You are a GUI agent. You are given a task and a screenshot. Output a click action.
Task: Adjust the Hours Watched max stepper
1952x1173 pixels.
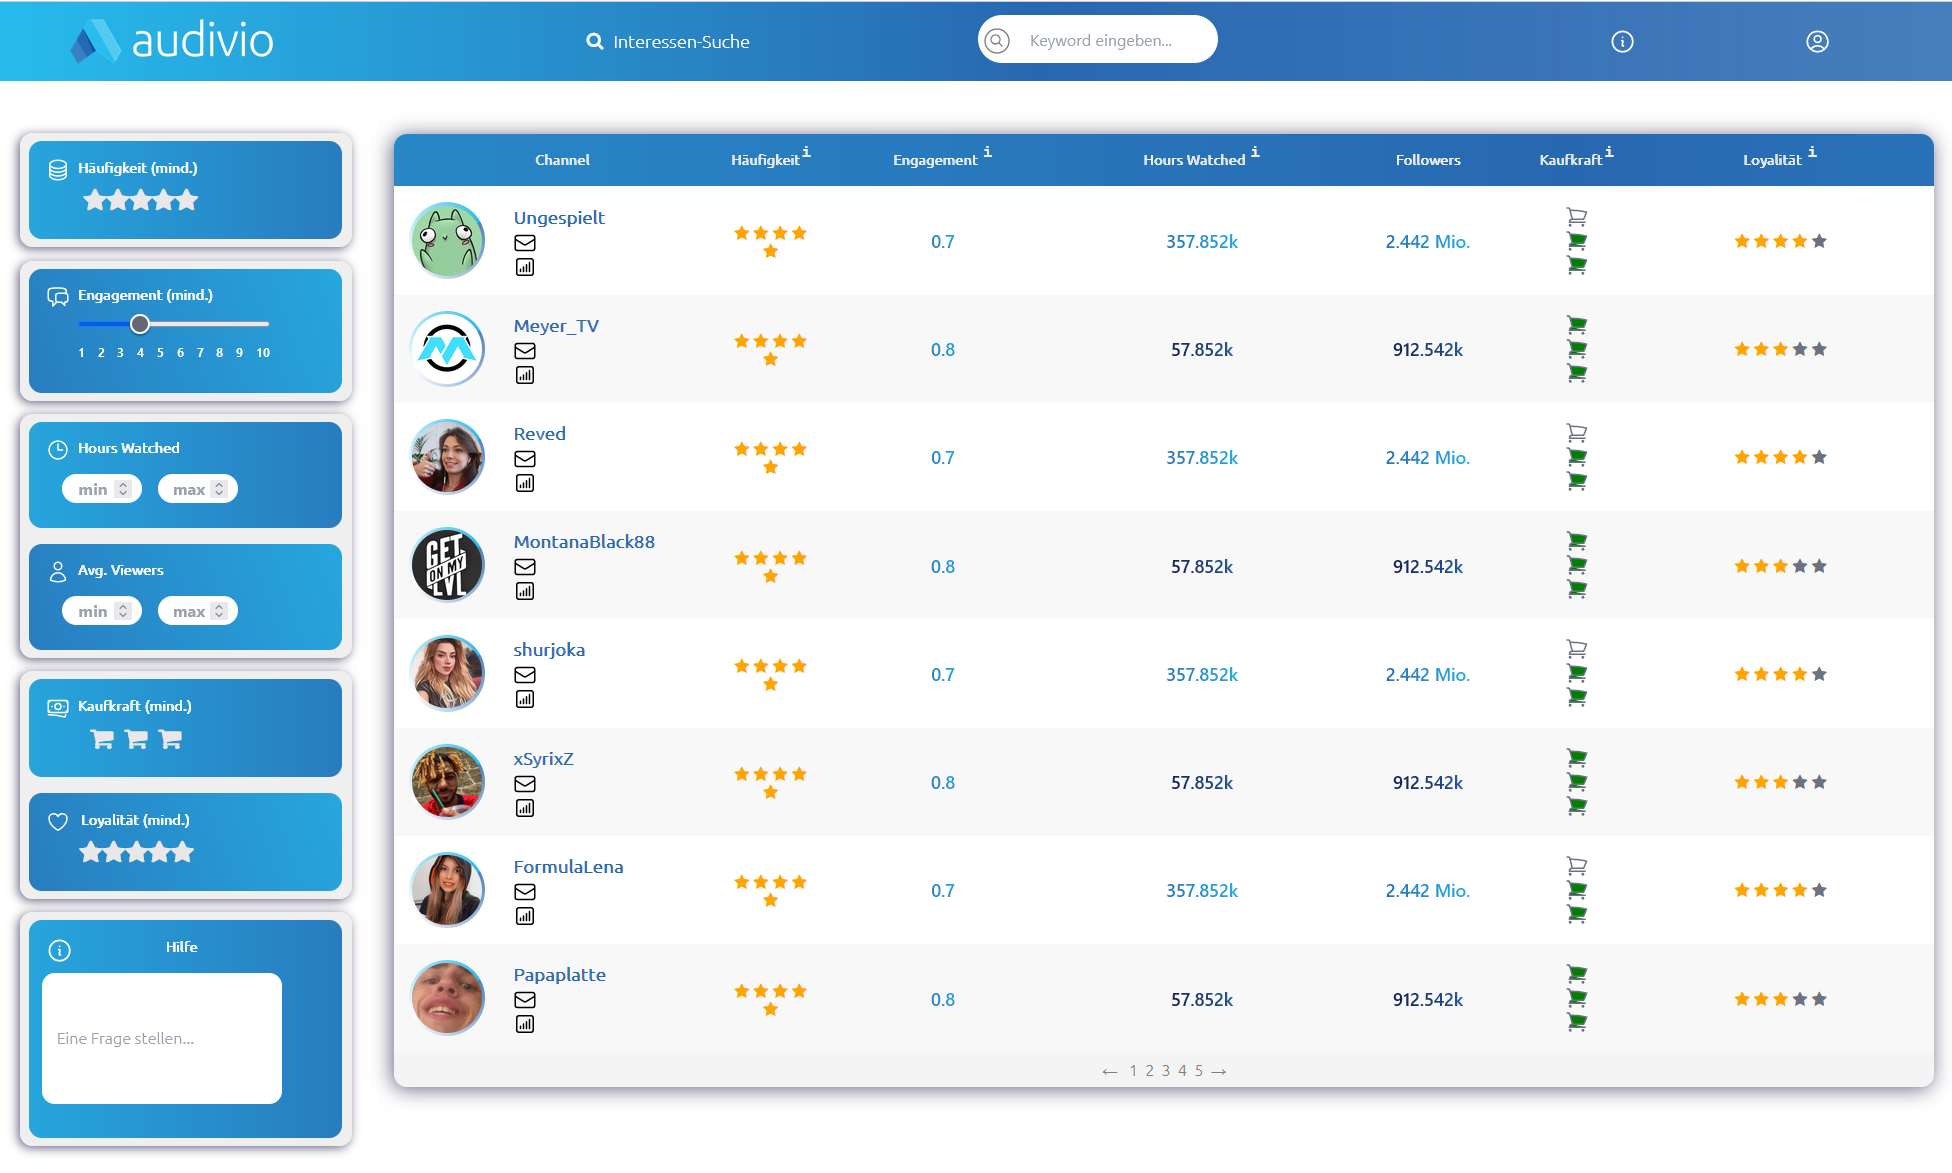coord(219,489)
